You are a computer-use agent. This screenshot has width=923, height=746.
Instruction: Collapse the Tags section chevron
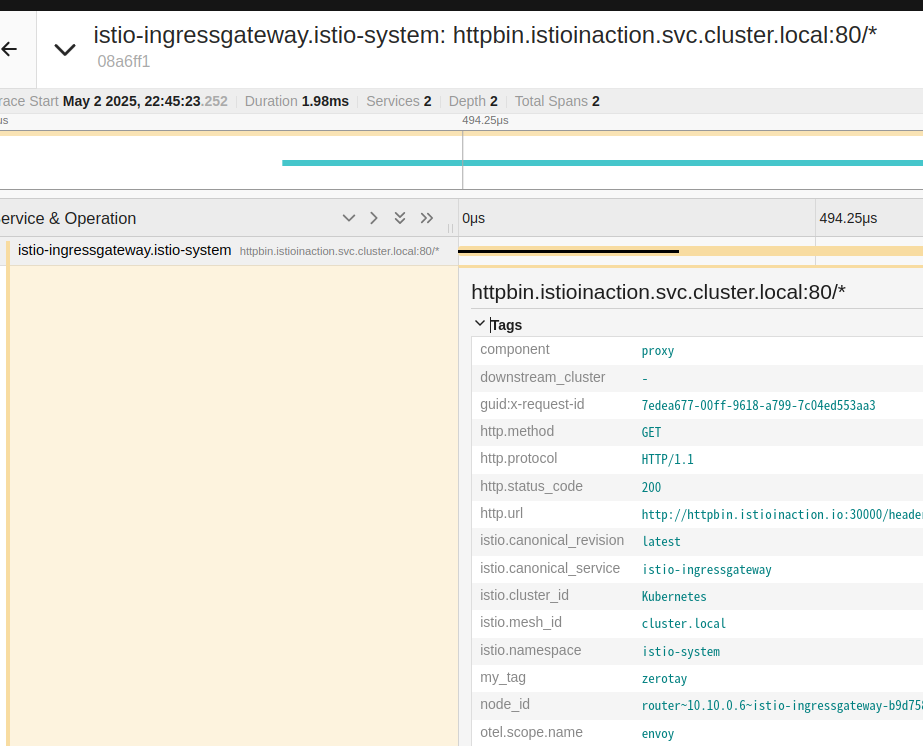(480, 323)
